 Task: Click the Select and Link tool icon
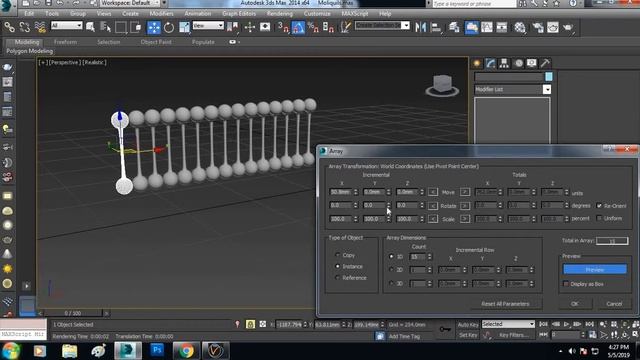coord(9,27)
